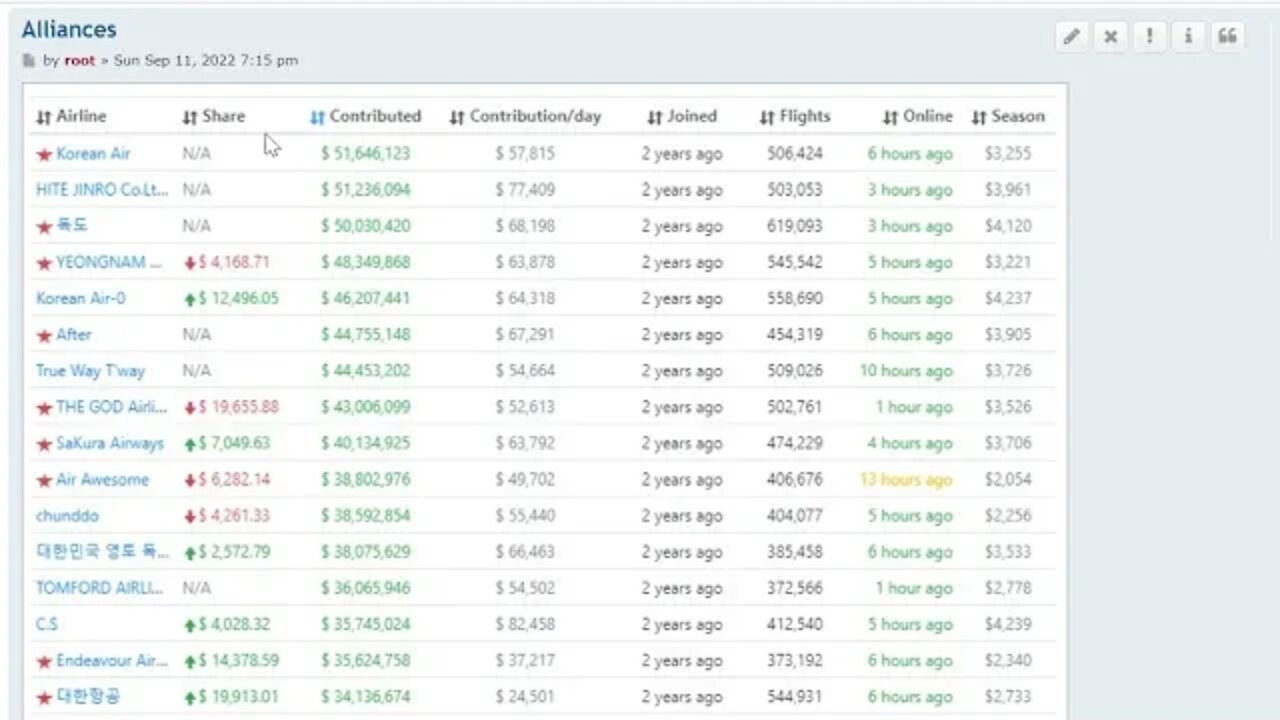Open the Air Awesome airline link
Viewport: 1280px width, 720px height.
[102, 480]
